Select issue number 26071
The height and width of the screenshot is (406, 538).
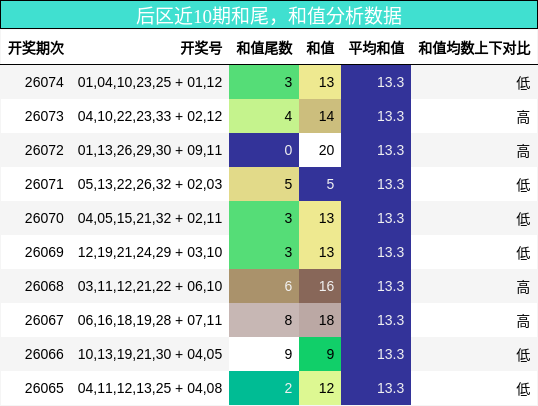pos(44,184)
